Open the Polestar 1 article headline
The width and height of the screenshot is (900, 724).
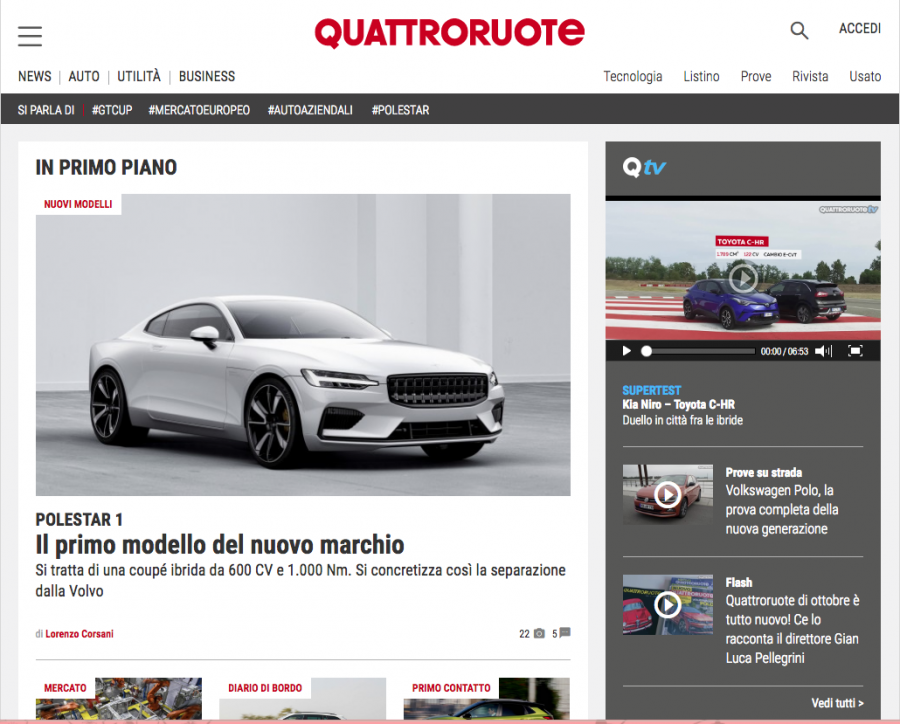(220, 545)
